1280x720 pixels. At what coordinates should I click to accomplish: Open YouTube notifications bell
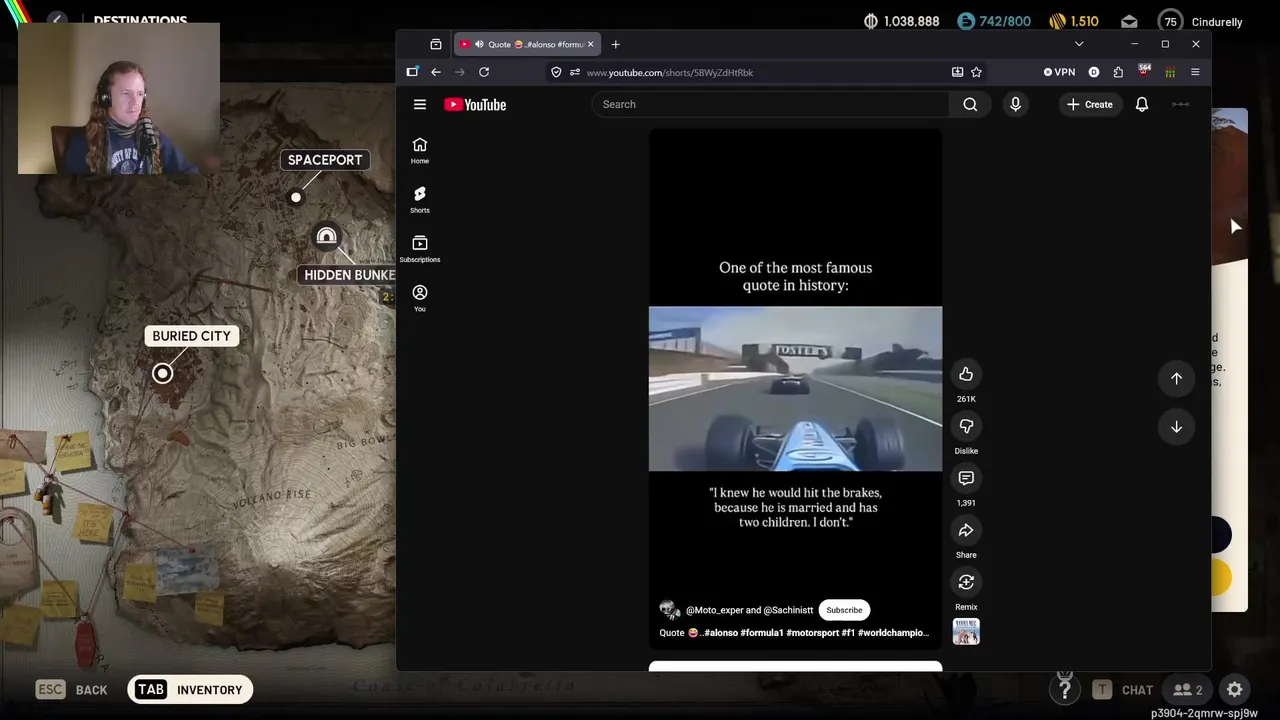tap(1142, 104)
